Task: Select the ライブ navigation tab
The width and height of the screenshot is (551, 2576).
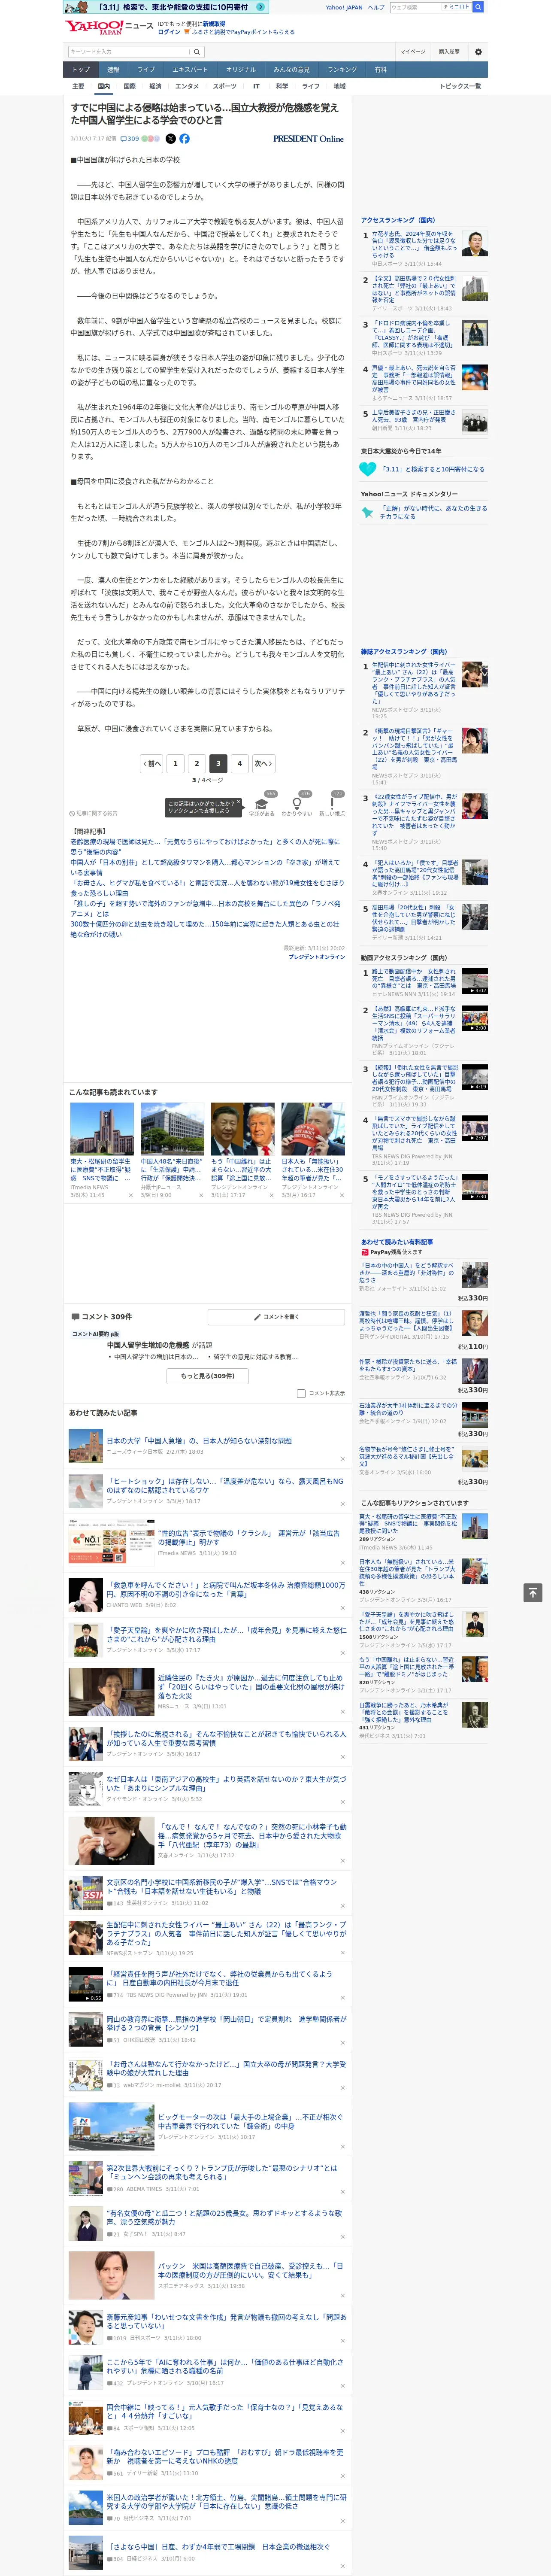Action: (146, 70)
